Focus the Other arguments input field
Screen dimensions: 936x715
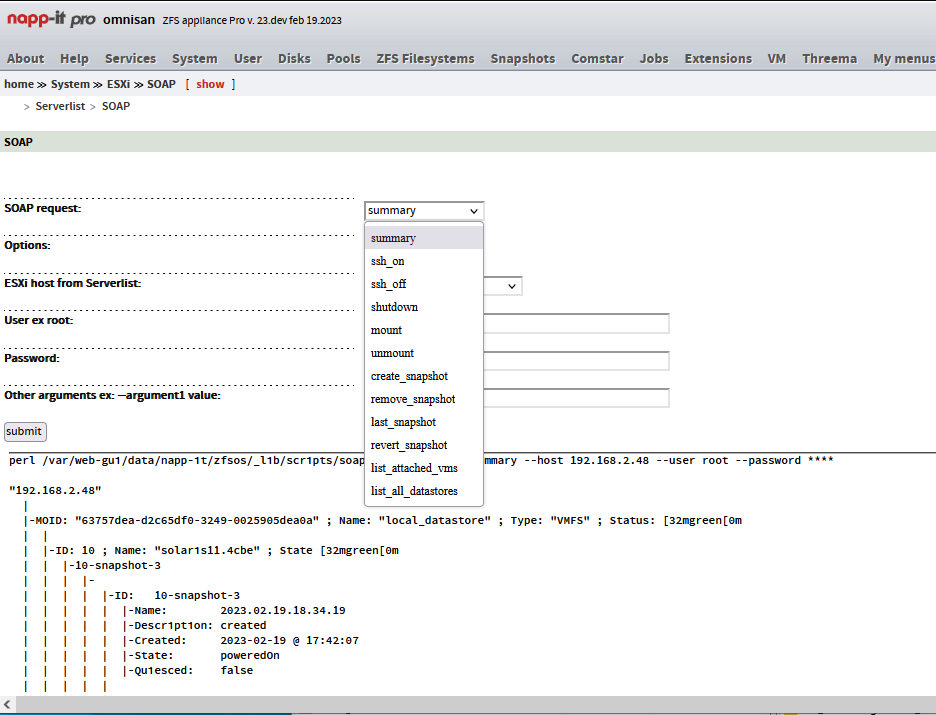coord(576,398)
